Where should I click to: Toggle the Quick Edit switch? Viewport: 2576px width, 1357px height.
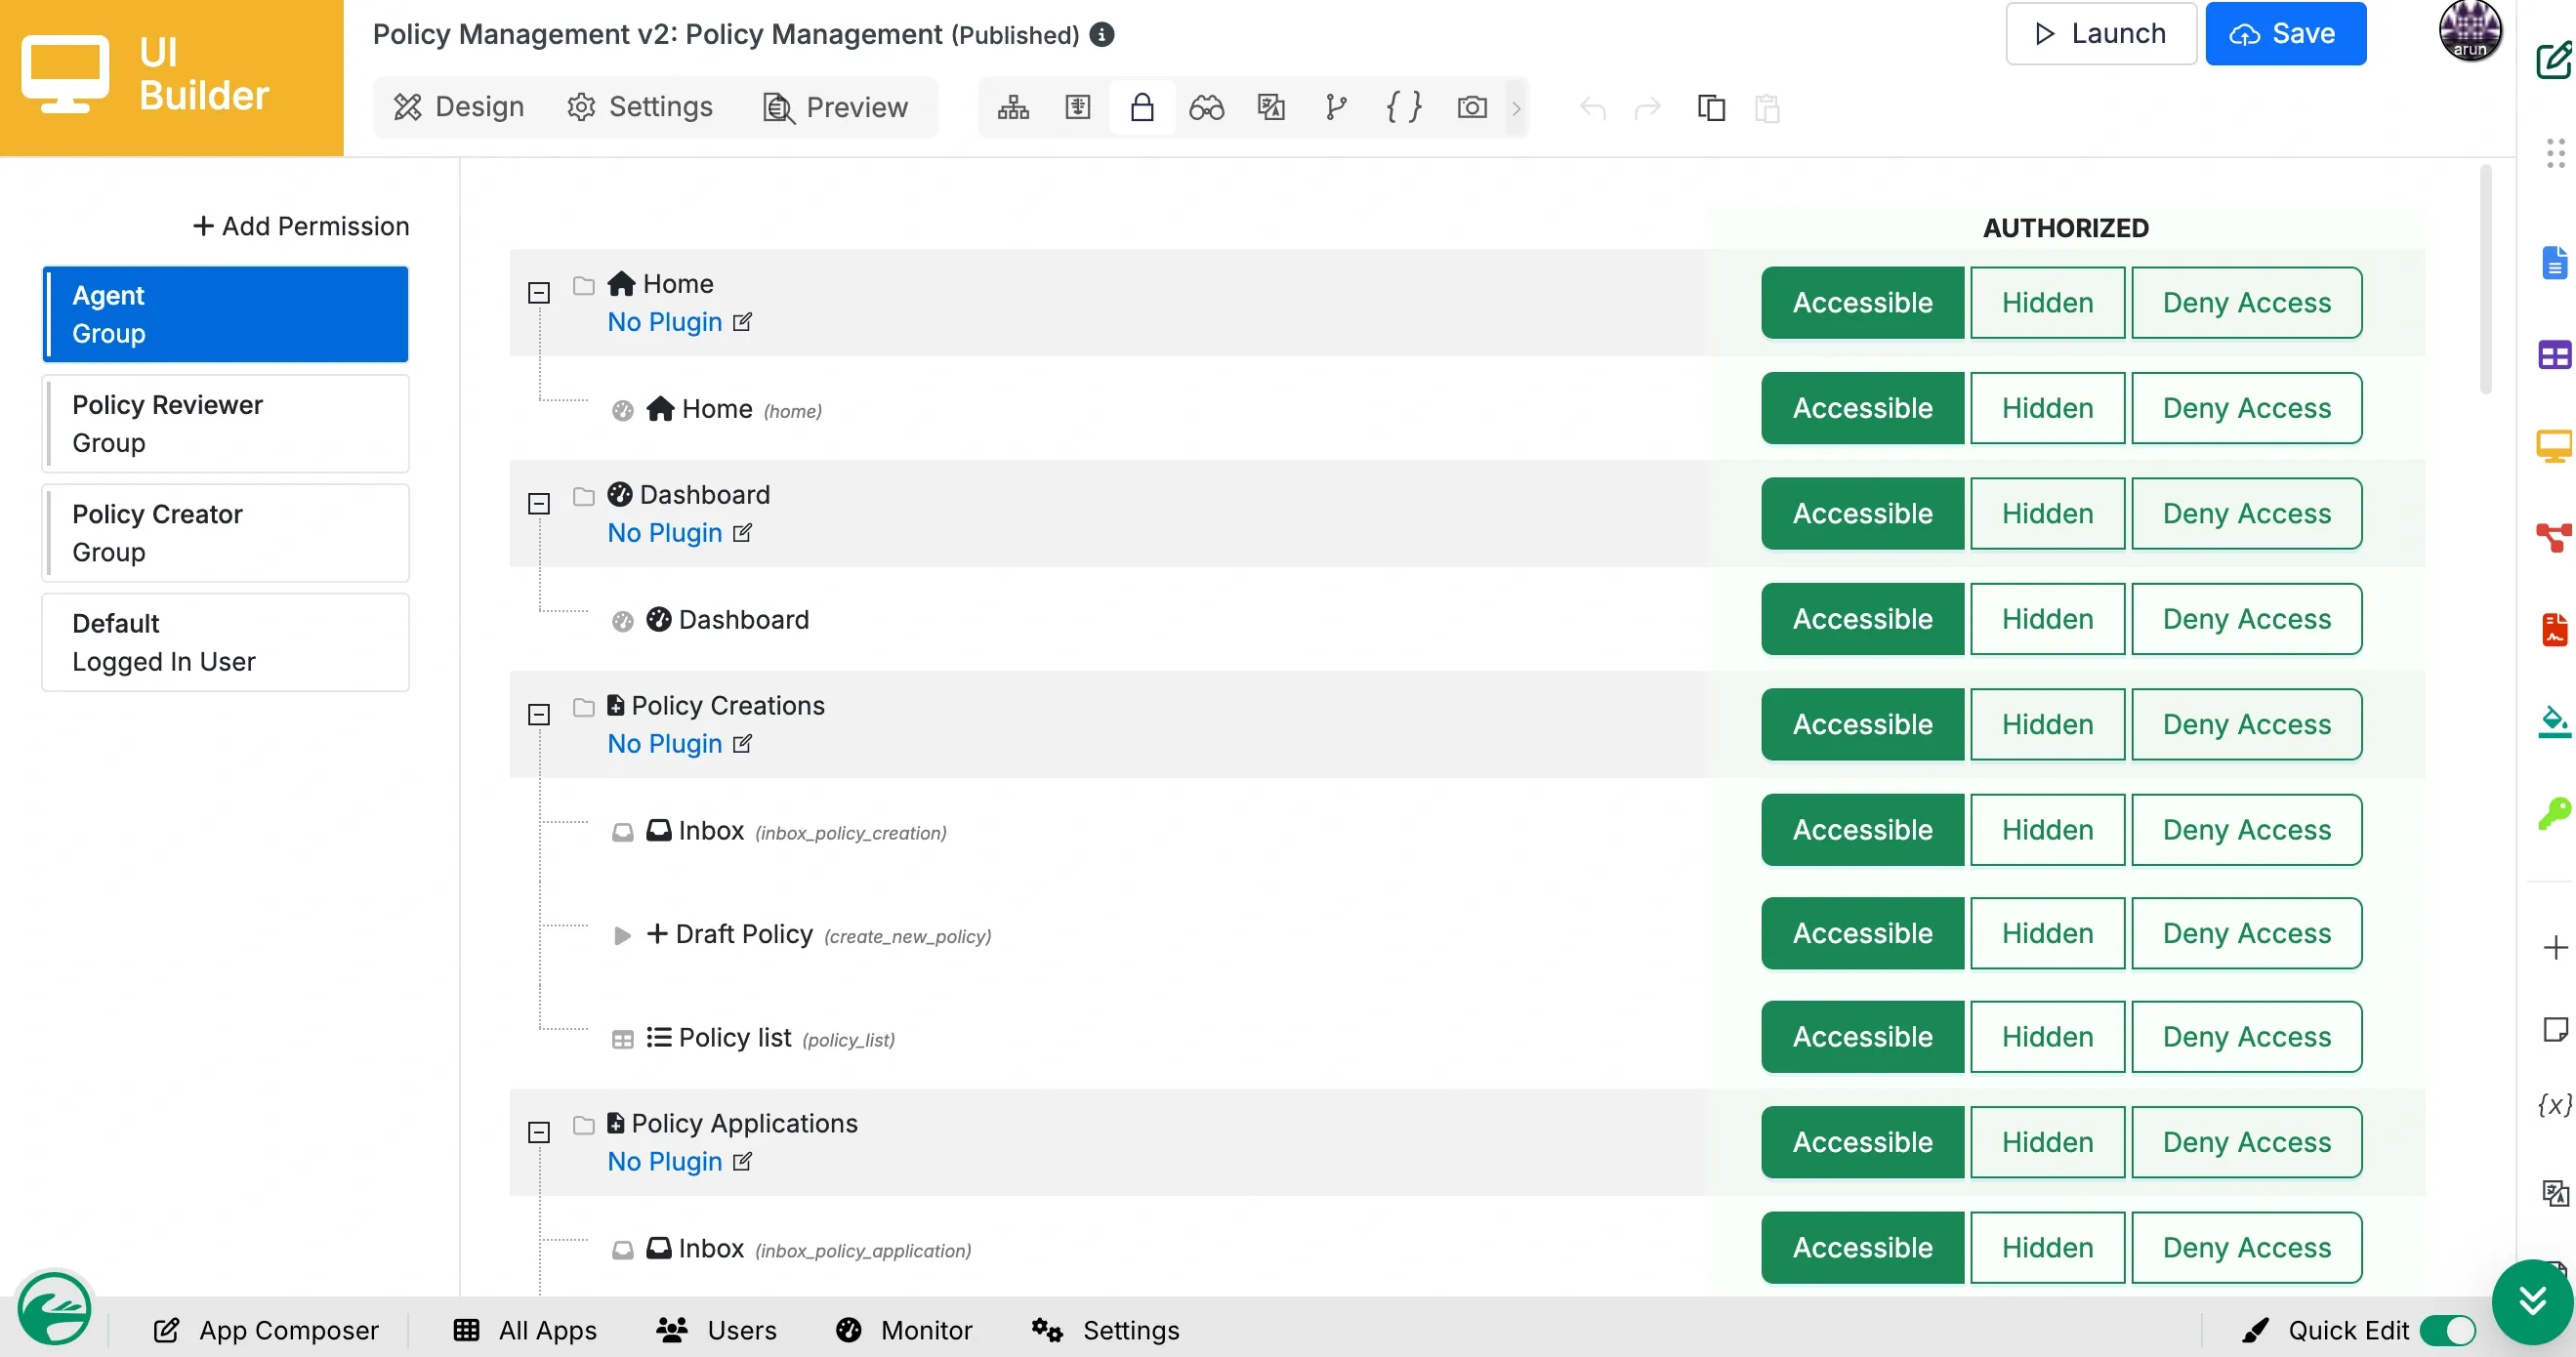(x=2447, y=1330)
